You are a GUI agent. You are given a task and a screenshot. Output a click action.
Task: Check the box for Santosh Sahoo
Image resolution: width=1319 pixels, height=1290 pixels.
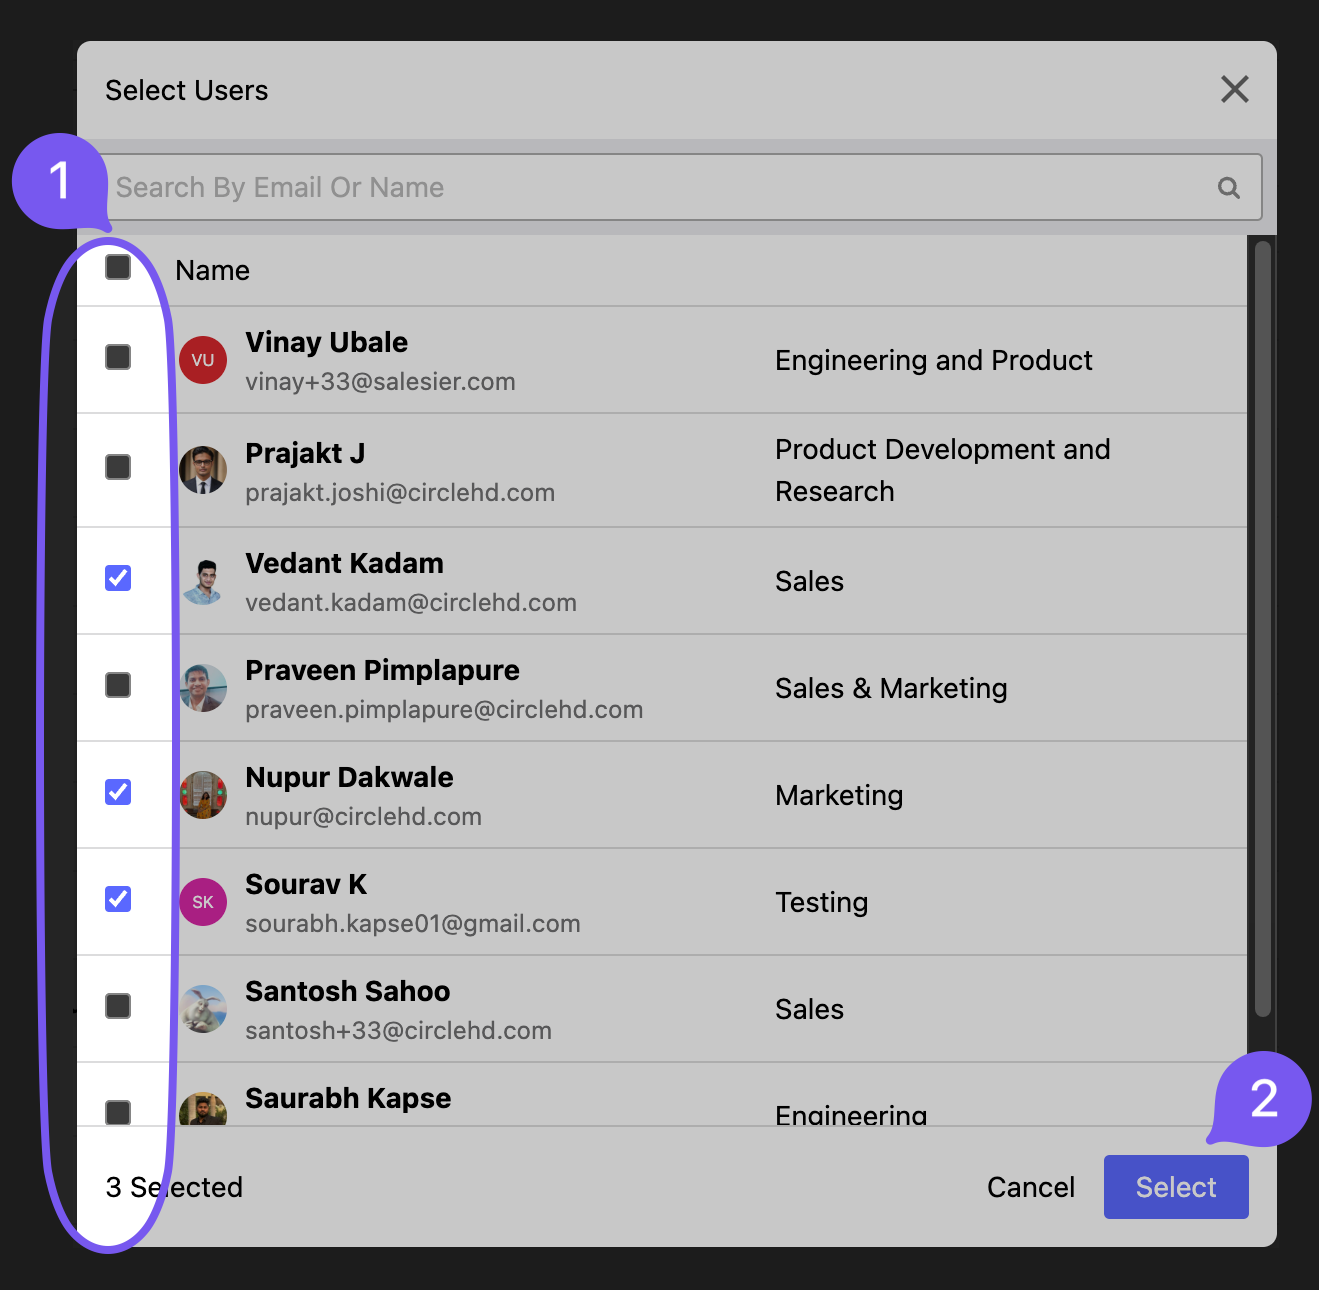tap(118, 1006)
